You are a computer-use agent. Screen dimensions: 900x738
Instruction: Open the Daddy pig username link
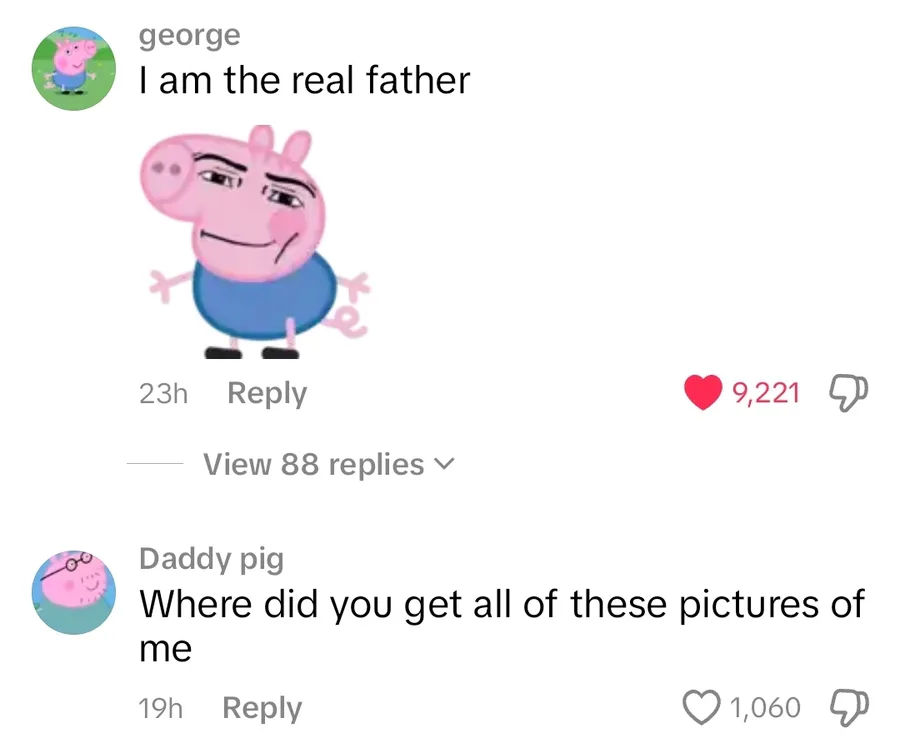click(211, 558)
